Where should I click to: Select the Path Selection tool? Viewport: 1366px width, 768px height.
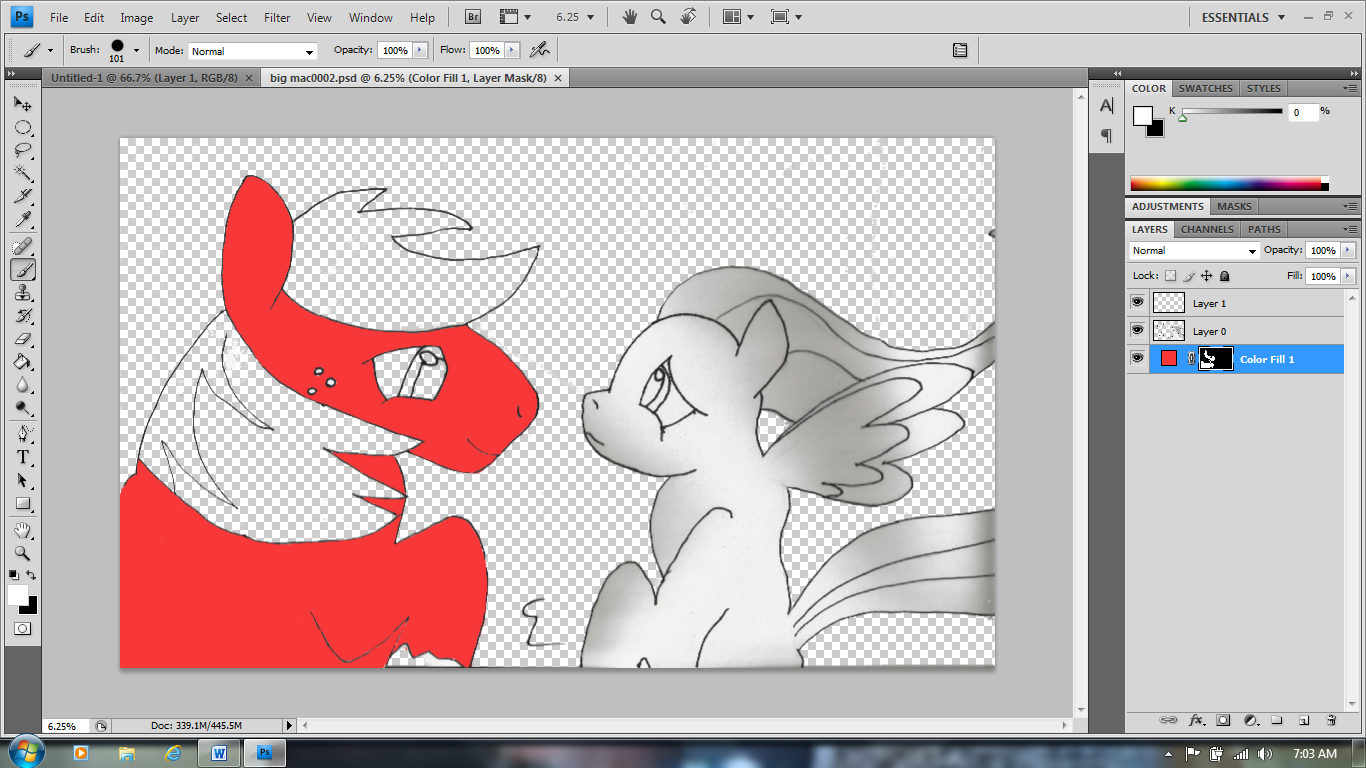tap(22, 480)
